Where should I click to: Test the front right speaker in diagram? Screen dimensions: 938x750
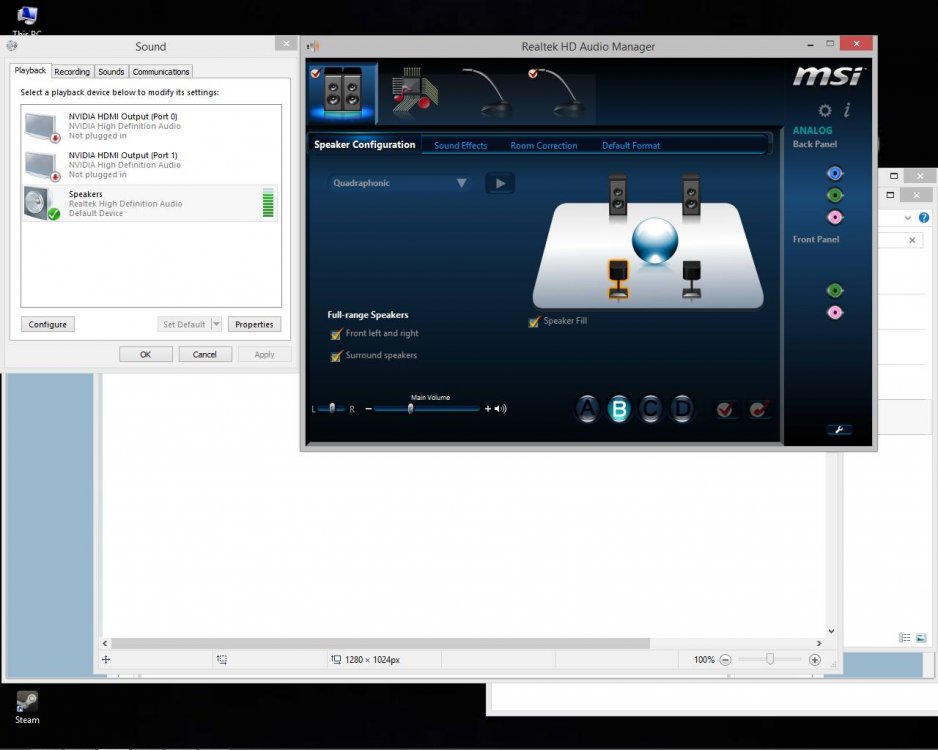(691, 196)
